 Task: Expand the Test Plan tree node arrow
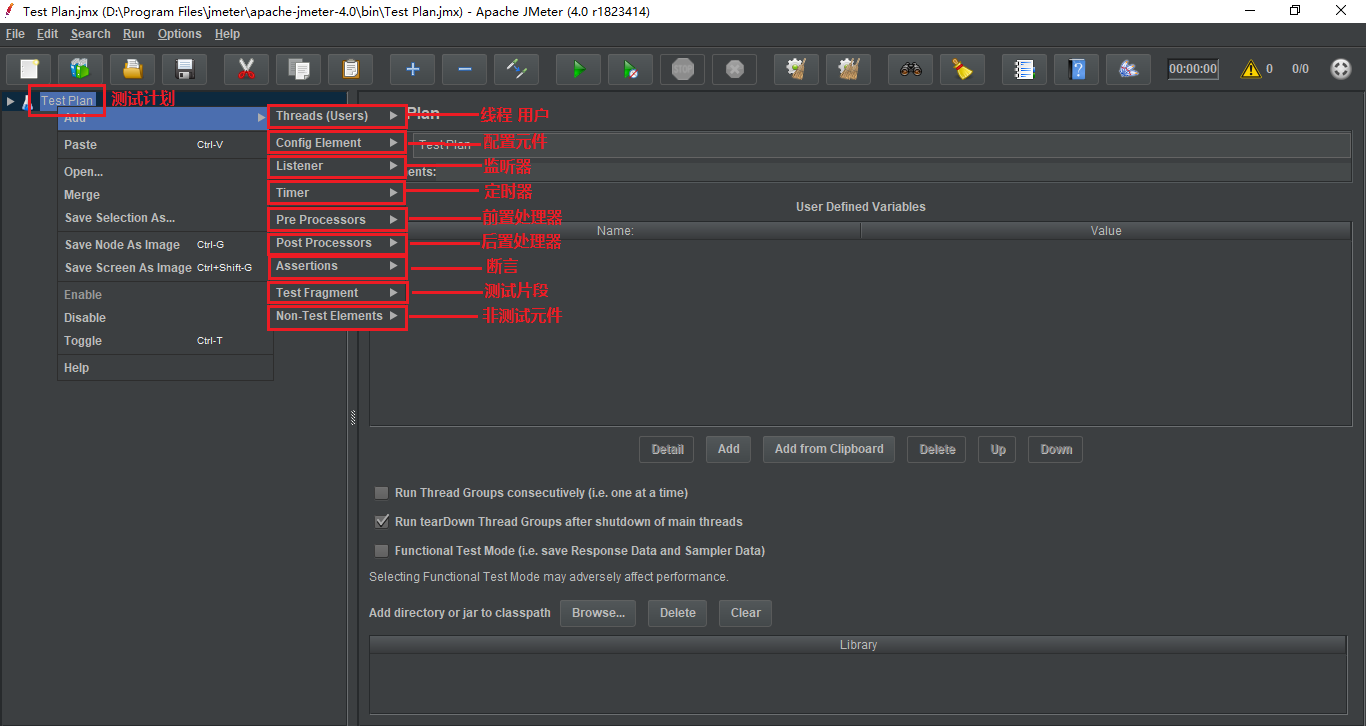tap(11, 100)
